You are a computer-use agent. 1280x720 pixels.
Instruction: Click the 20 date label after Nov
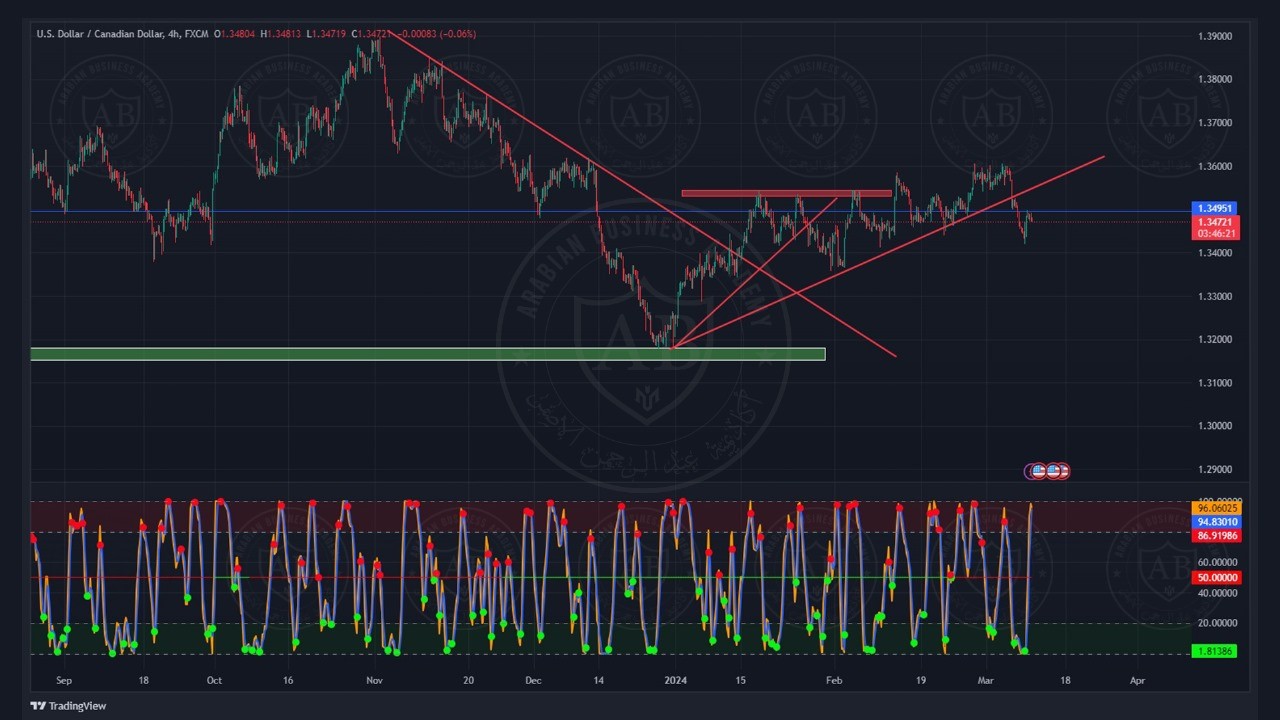[468, 680]
